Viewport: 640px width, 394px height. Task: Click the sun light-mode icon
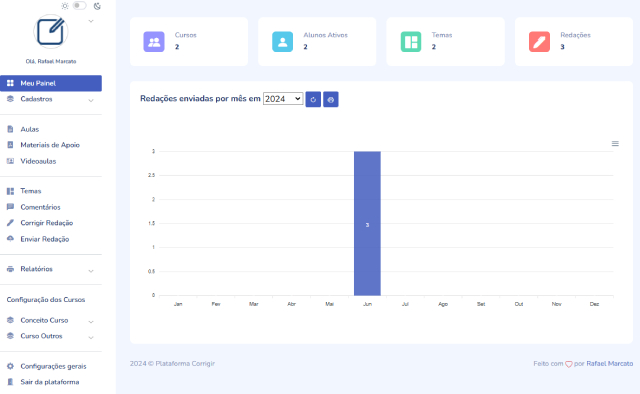65,6
